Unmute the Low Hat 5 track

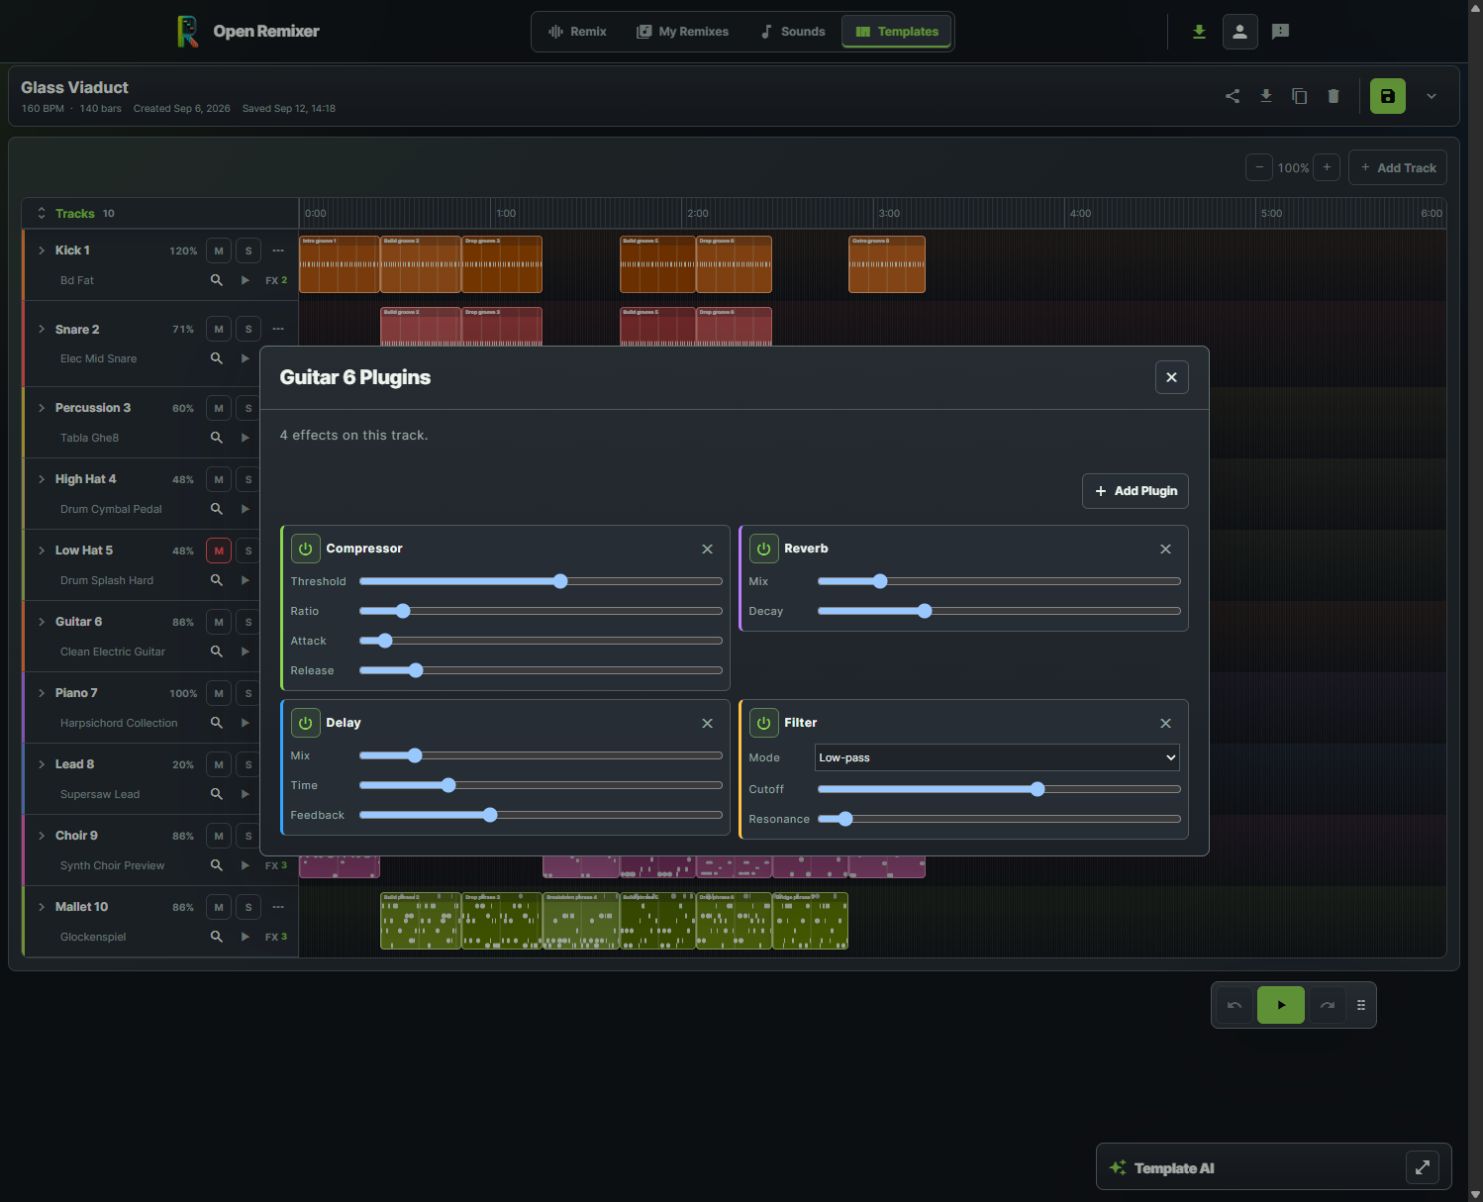coord(218,551)
